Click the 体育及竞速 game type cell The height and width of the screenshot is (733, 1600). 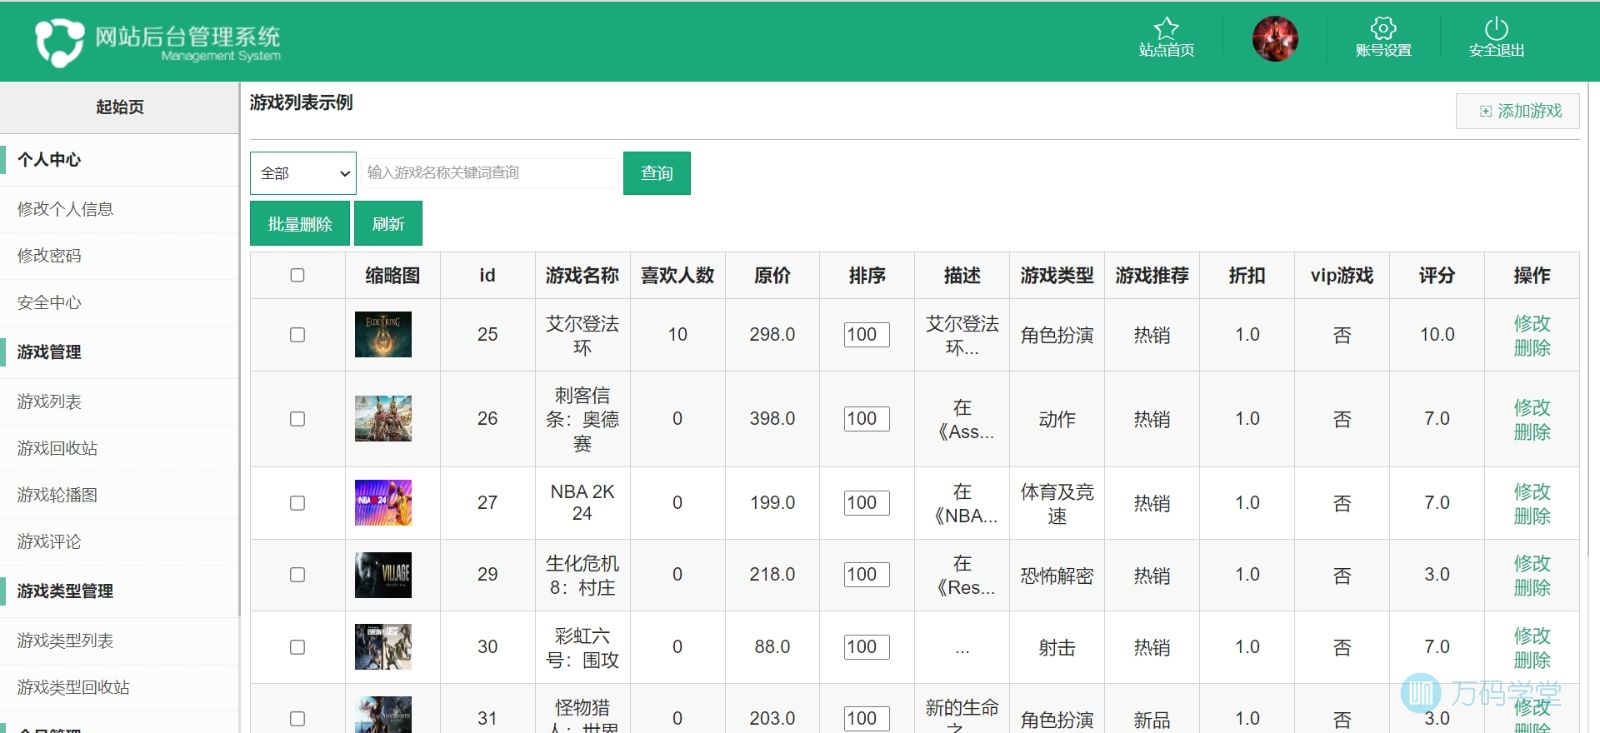[x=1057, y=503]
